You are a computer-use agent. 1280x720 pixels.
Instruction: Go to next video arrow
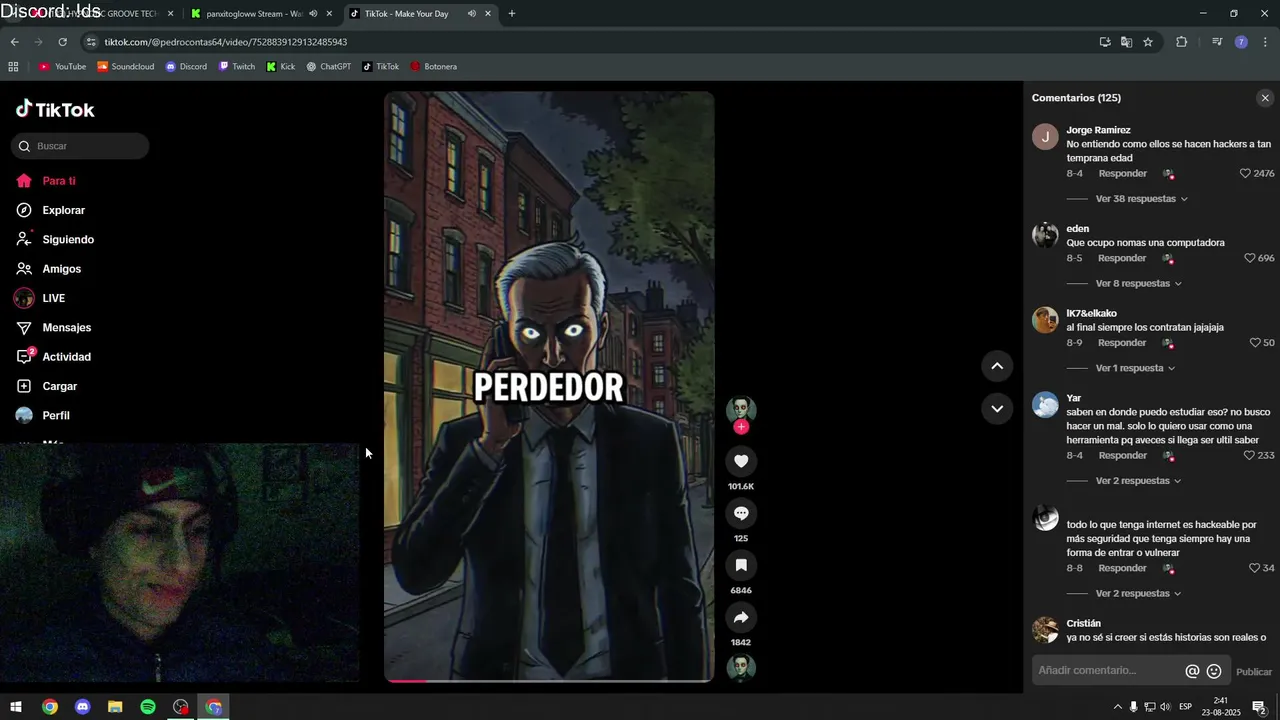click(997, 408)
